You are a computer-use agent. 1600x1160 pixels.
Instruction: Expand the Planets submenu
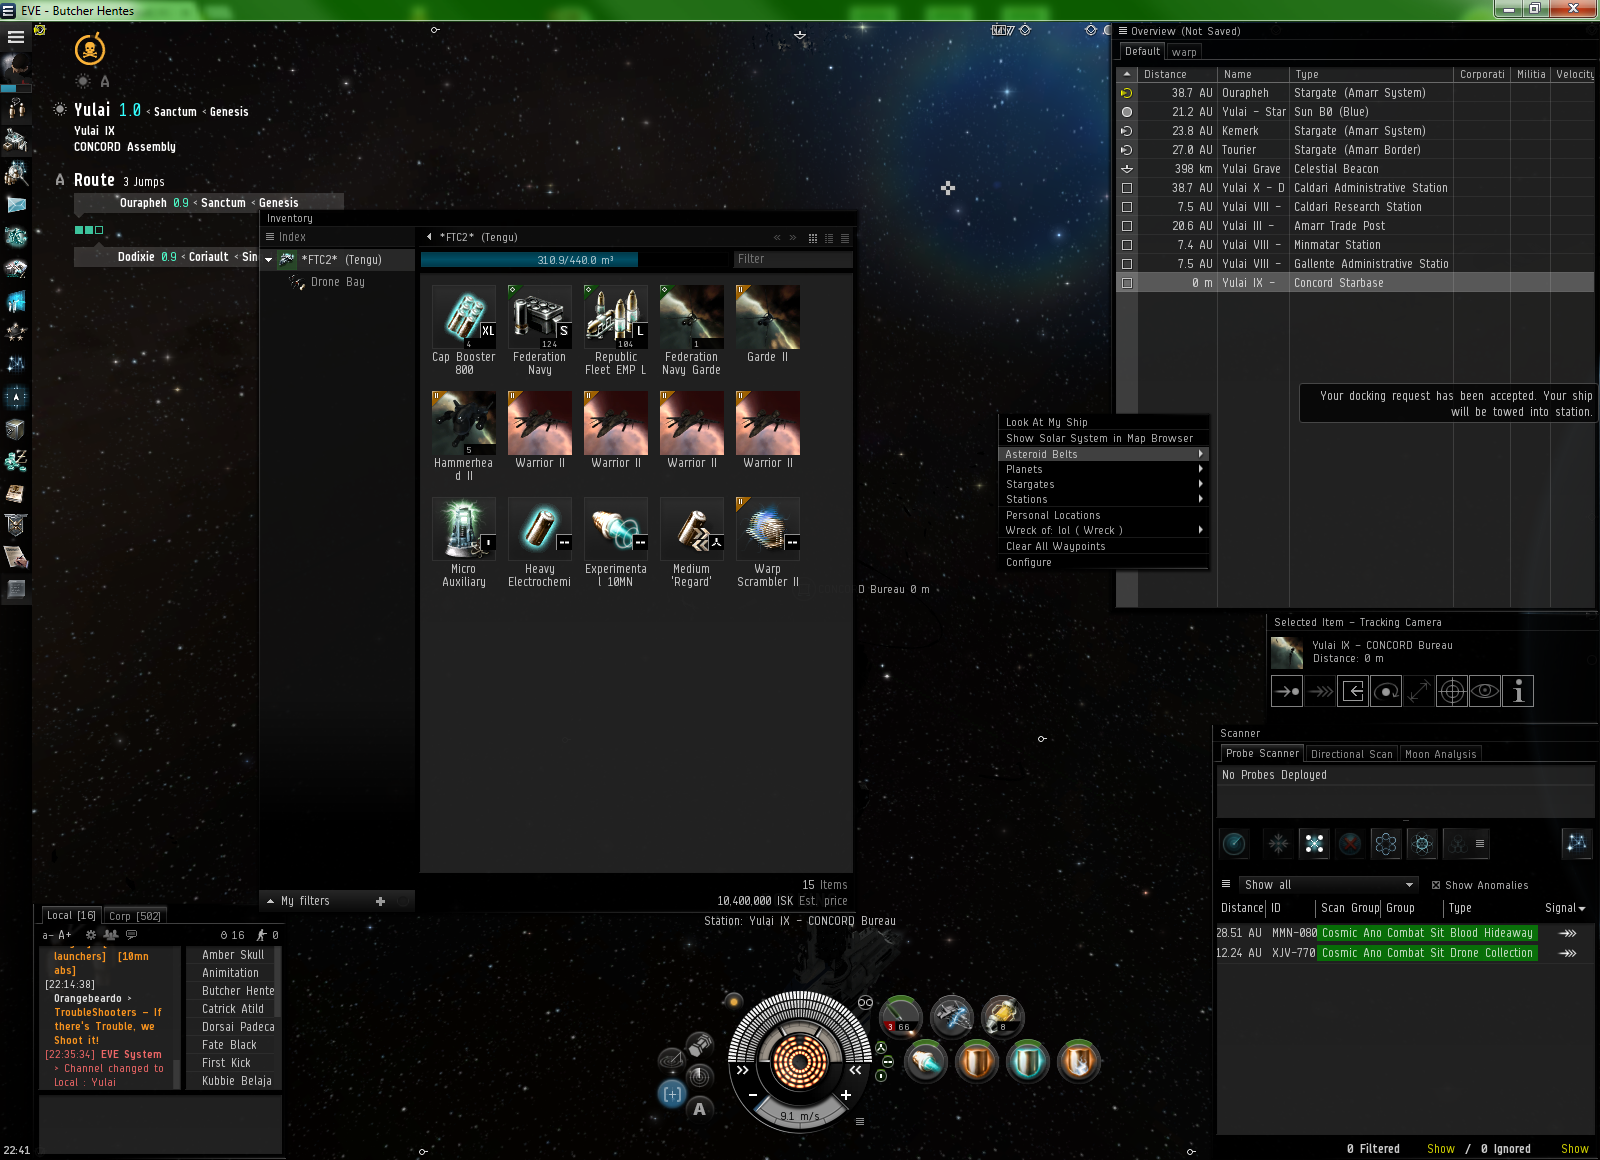[1104, 469]
